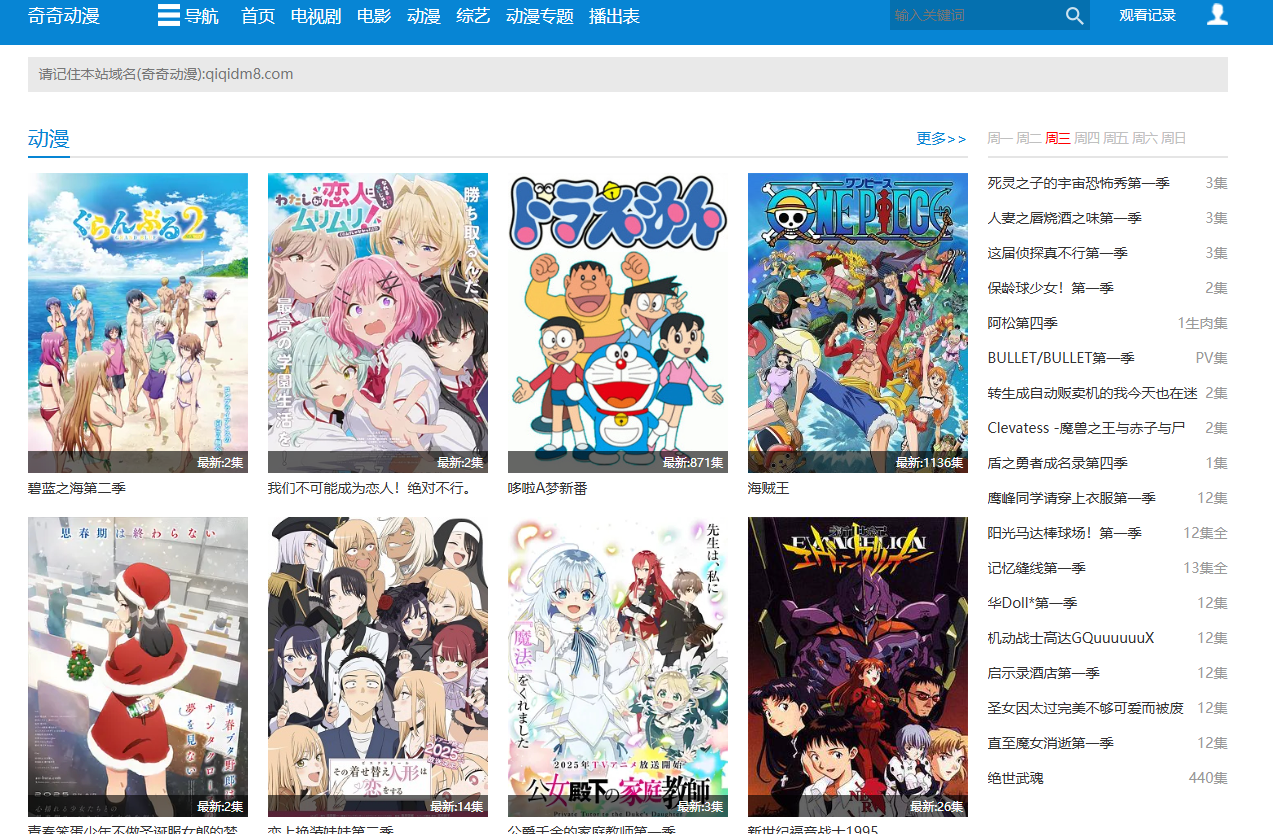Open 记忆缝线第一季 list entry
1273x834 pixels.
coord(1036,568)
